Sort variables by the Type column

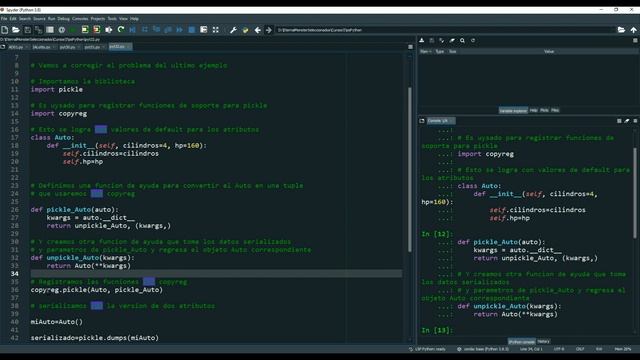point(440,51)
